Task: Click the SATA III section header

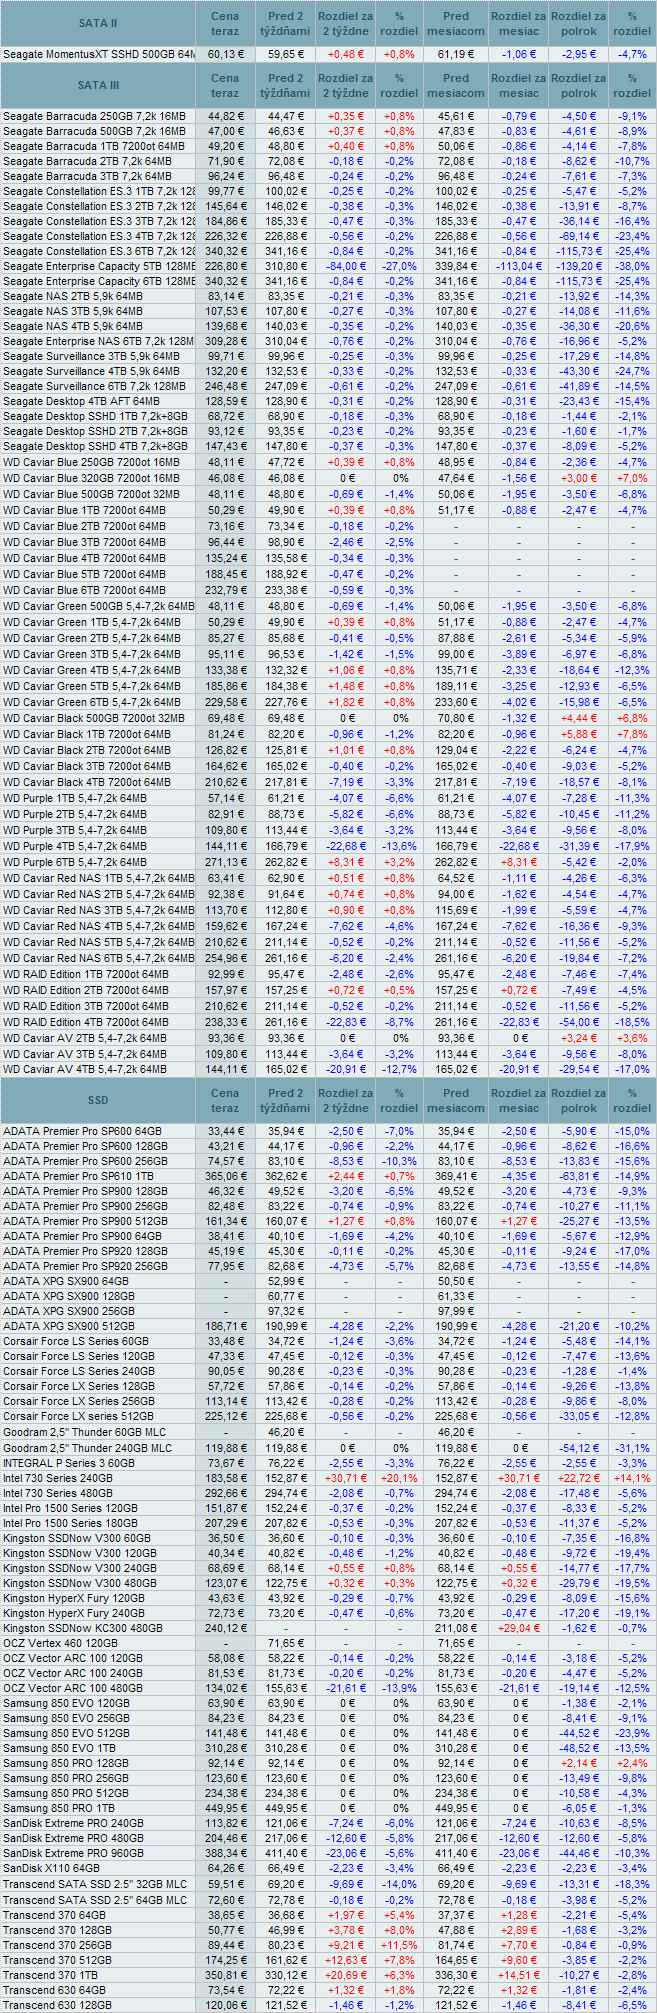Action: 98,85
